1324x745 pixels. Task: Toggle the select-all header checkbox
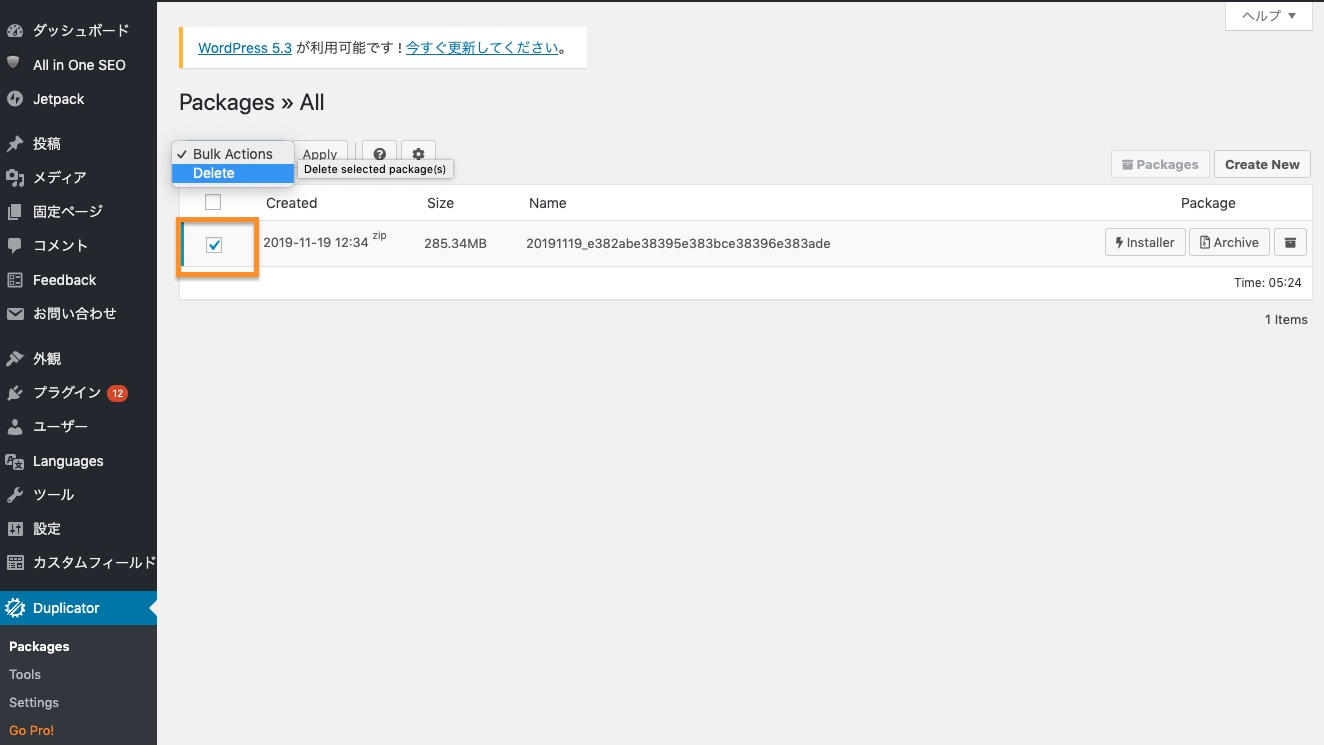(213, 203)
